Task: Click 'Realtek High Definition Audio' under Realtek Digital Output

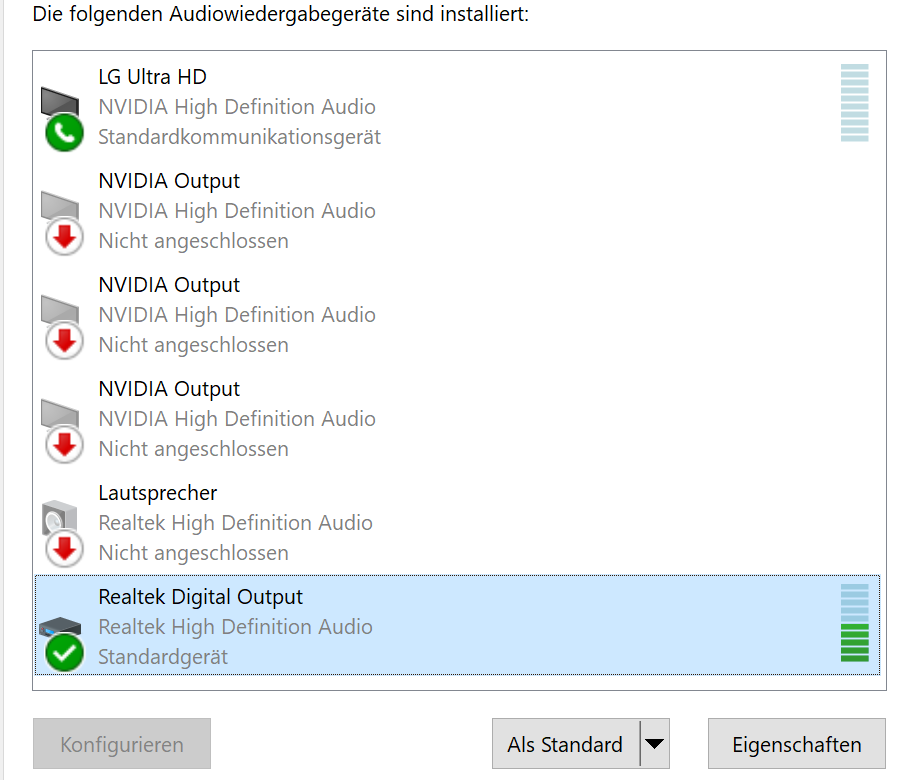Action: point(236,627)
